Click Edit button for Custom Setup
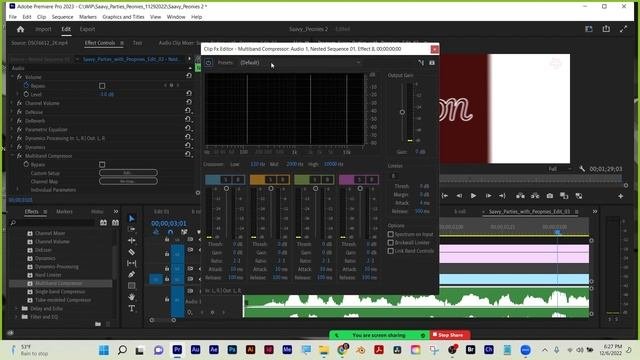 point(128,173)
